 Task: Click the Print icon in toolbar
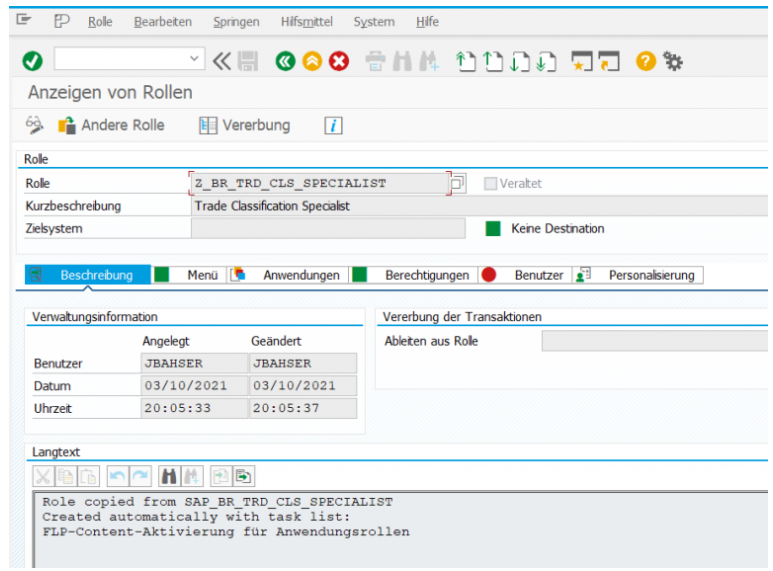pos(375,62)
